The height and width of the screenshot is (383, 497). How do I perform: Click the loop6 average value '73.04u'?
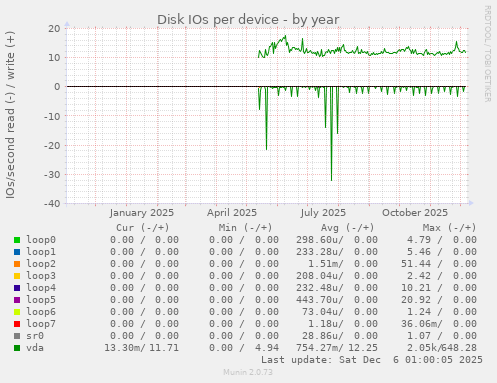(x=320, y=312)
